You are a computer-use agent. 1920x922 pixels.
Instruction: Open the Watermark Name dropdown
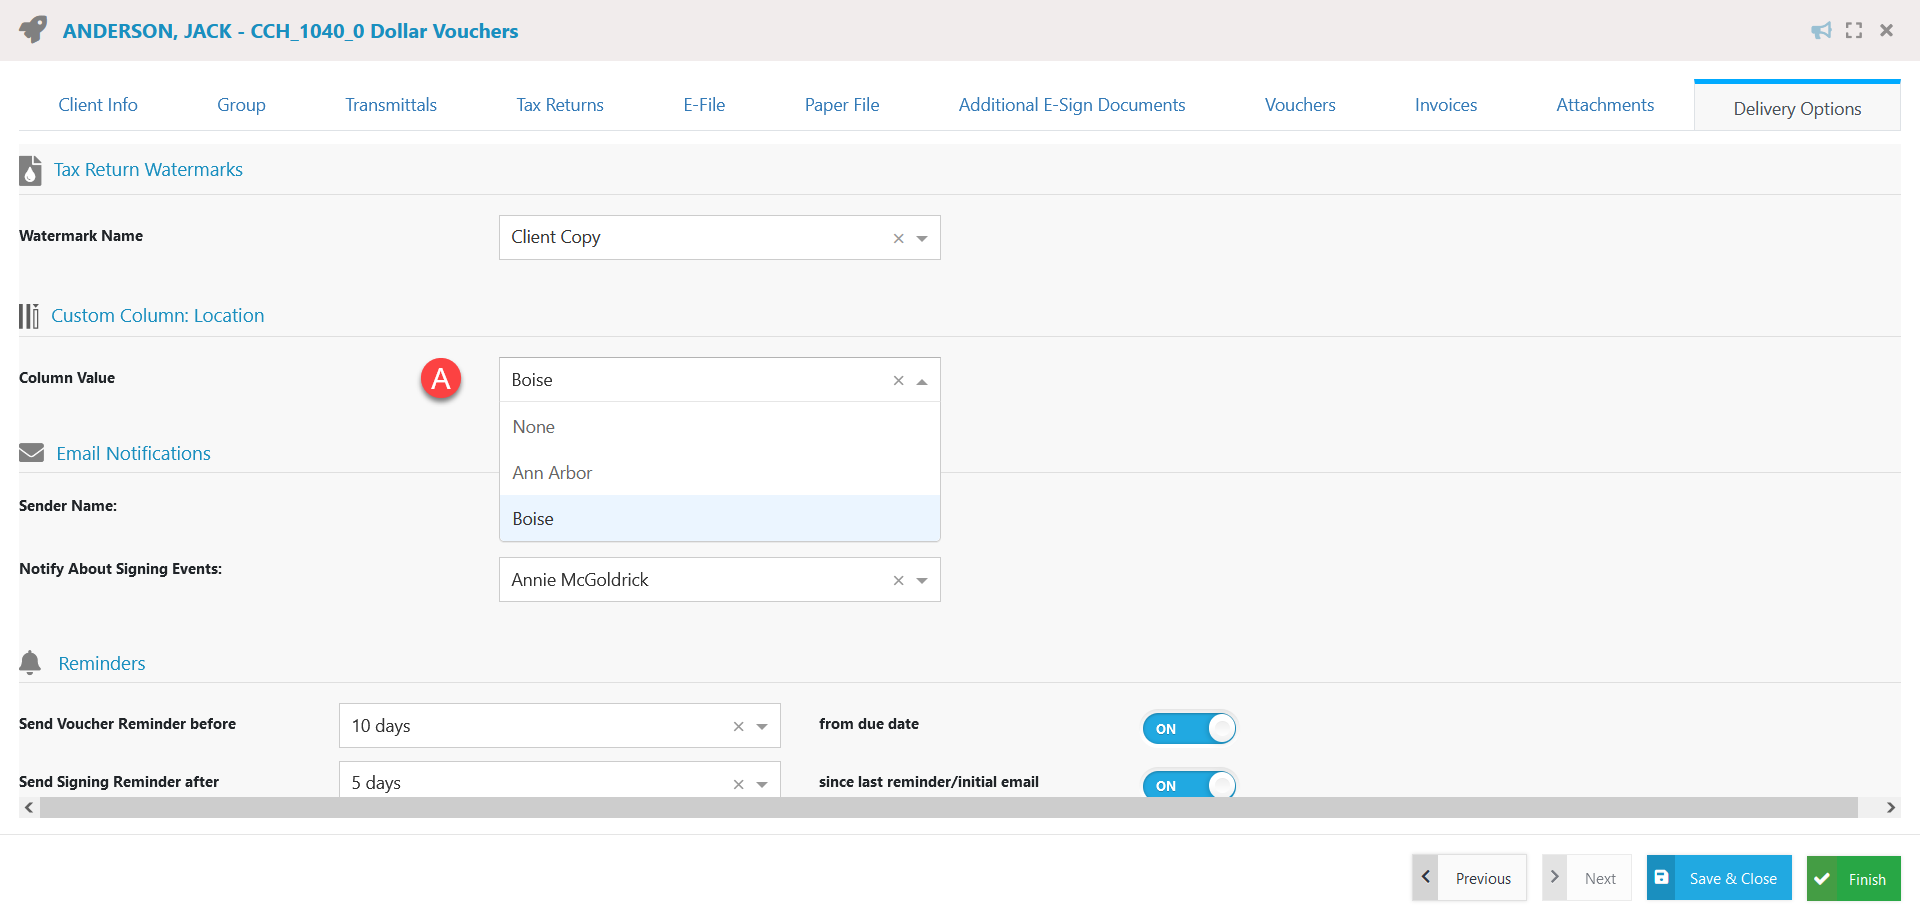[x=921, y=238]
